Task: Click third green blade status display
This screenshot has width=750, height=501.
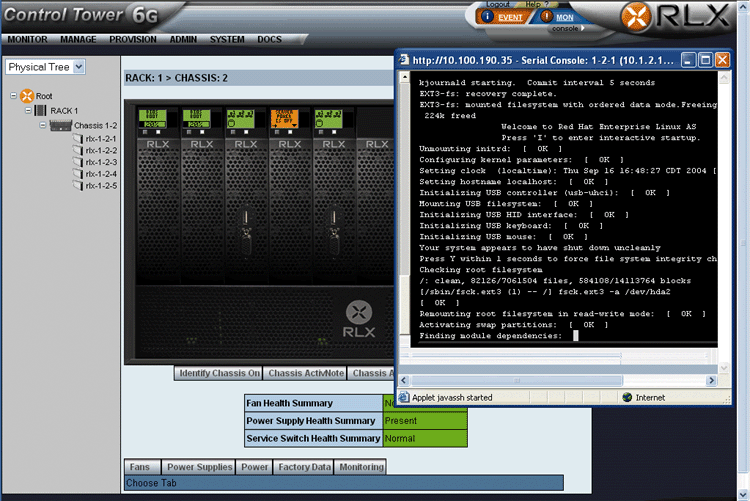Action: click(240, 118)
